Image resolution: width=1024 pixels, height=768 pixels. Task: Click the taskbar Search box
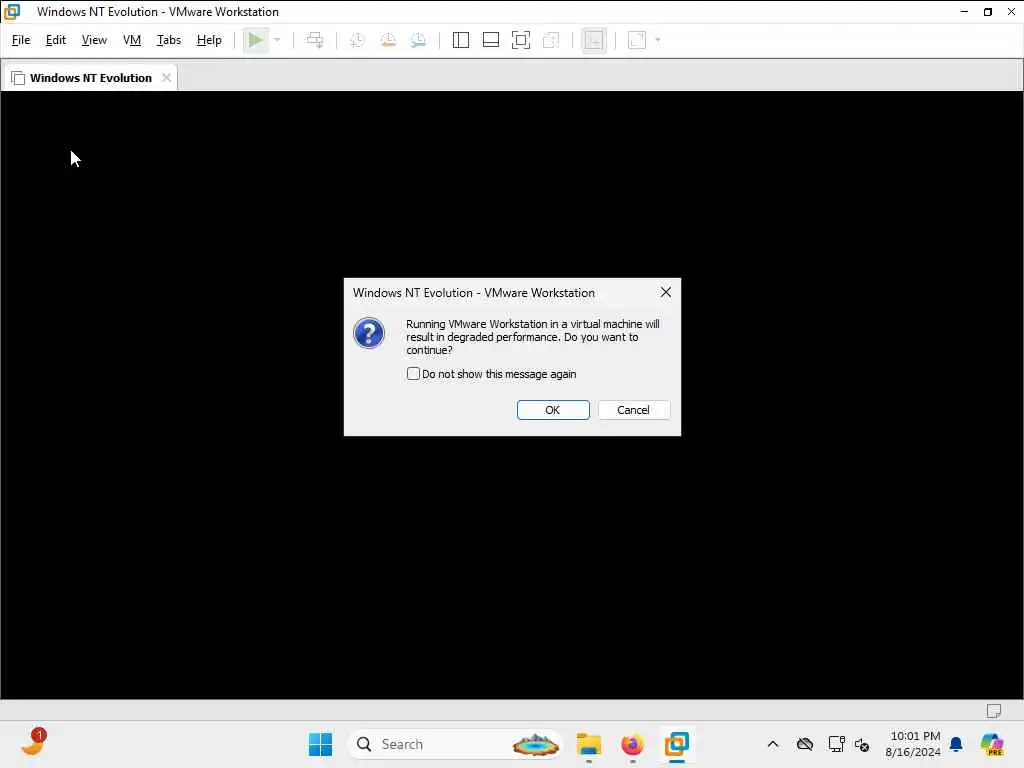click(x=455, y=744)
